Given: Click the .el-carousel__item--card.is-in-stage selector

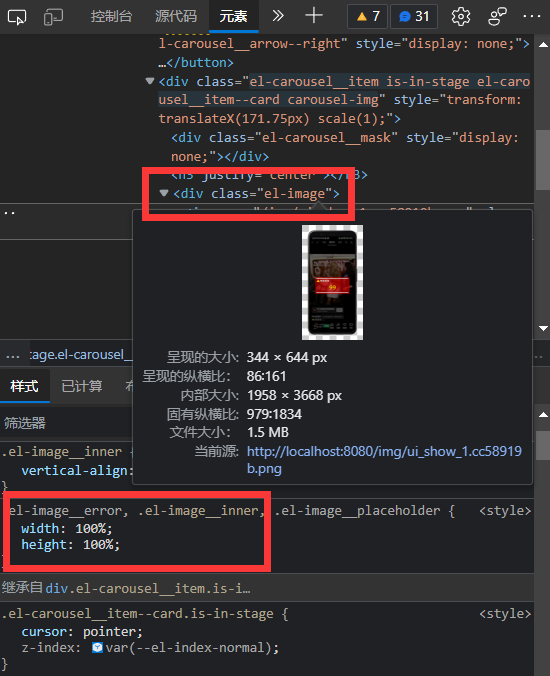Looking at the screenshot, I should pyautogui.click(x=138, y=613).
